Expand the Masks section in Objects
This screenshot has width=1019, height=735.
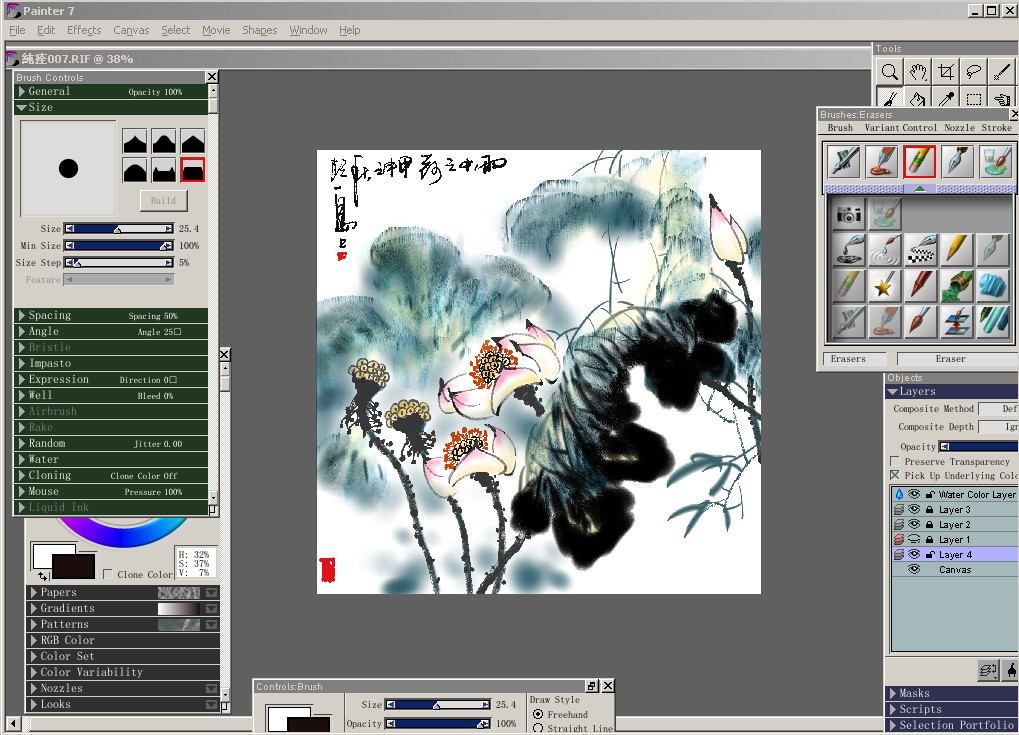[952, 693]
